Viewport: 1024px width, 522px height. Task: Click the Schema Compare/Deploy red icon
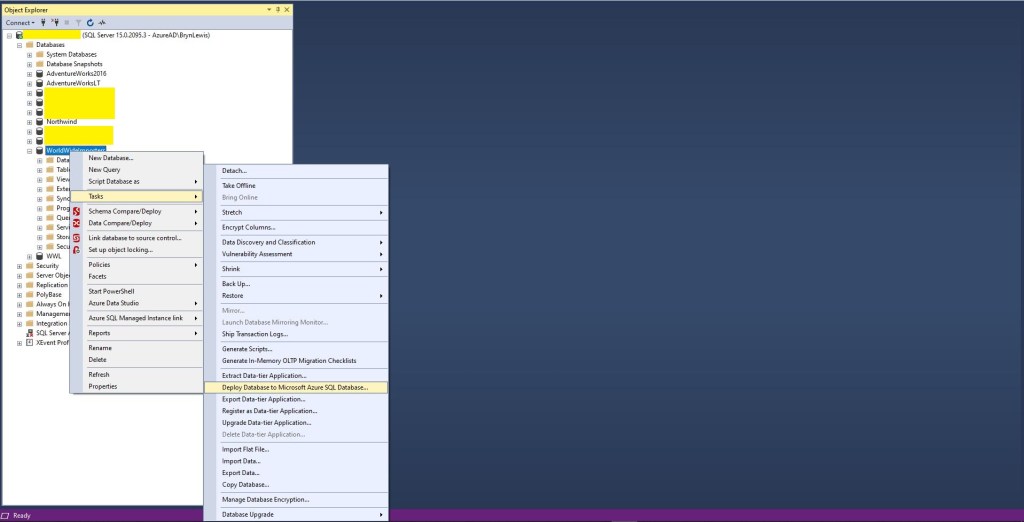click(x=77, y=212)
